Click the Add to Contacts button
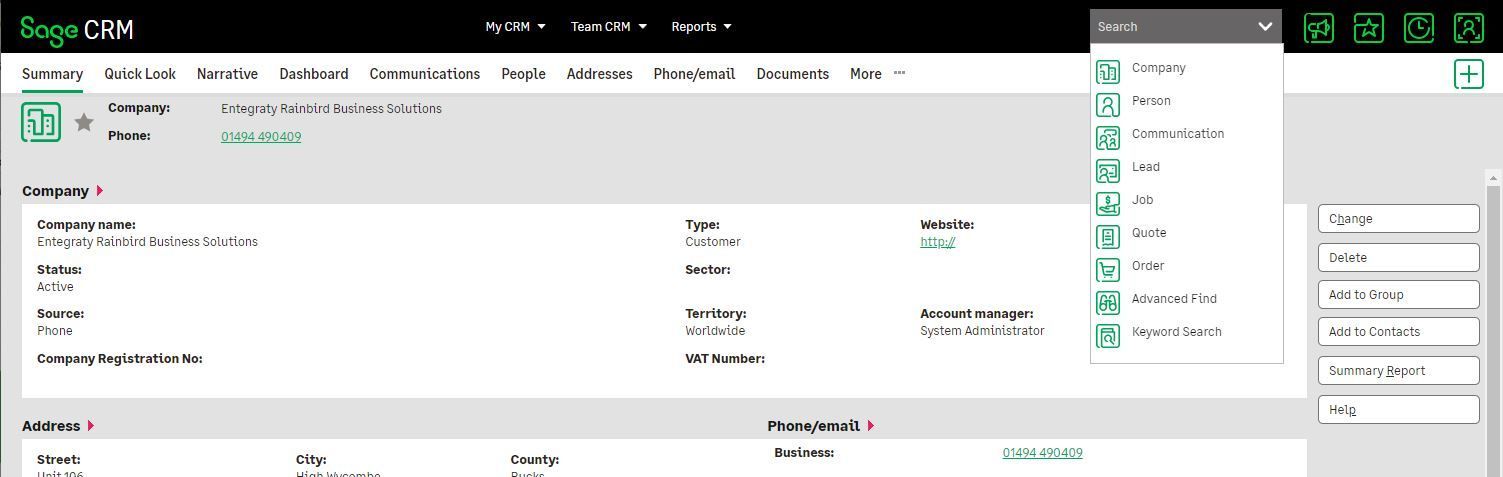The width and height of the screenshot is (1503, 477). click(x=1398, y=332)
